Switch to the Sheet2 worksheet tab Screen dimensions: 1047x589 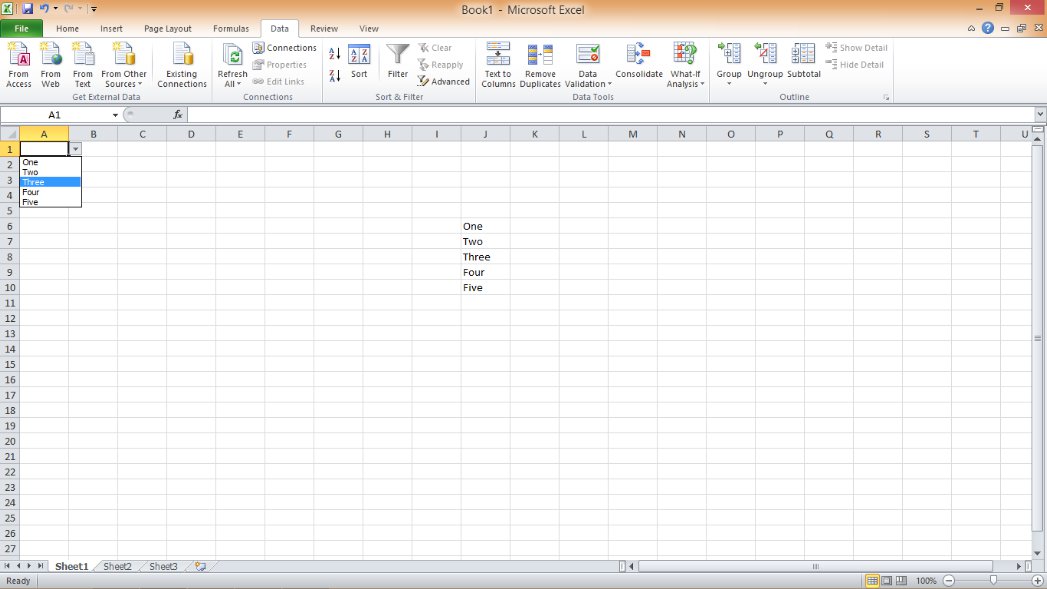pos(117,566)
